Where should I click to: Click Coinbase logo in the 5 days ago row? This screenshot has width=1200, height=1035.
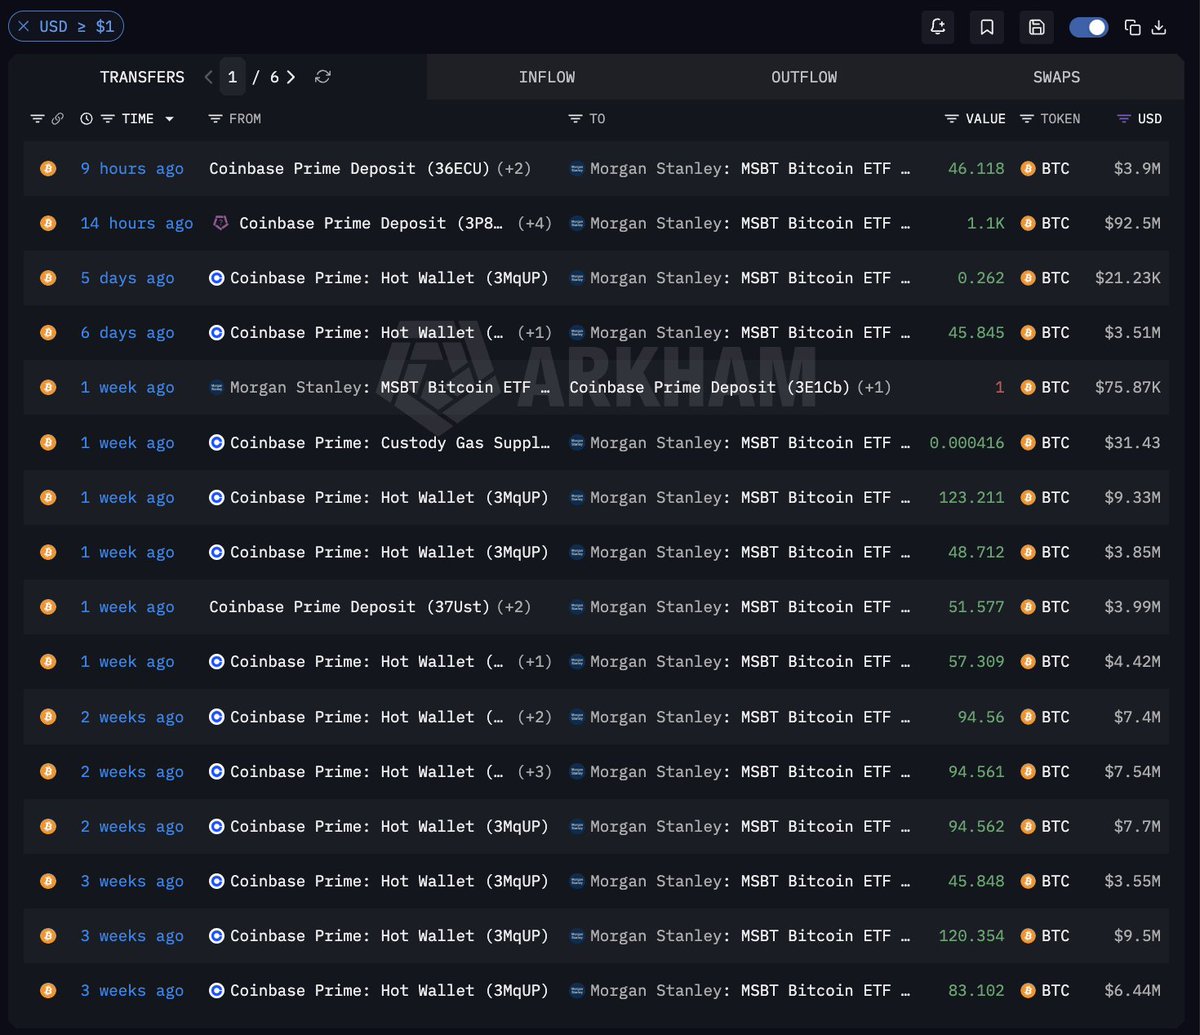pyautogui.click(x=217, y=278)
